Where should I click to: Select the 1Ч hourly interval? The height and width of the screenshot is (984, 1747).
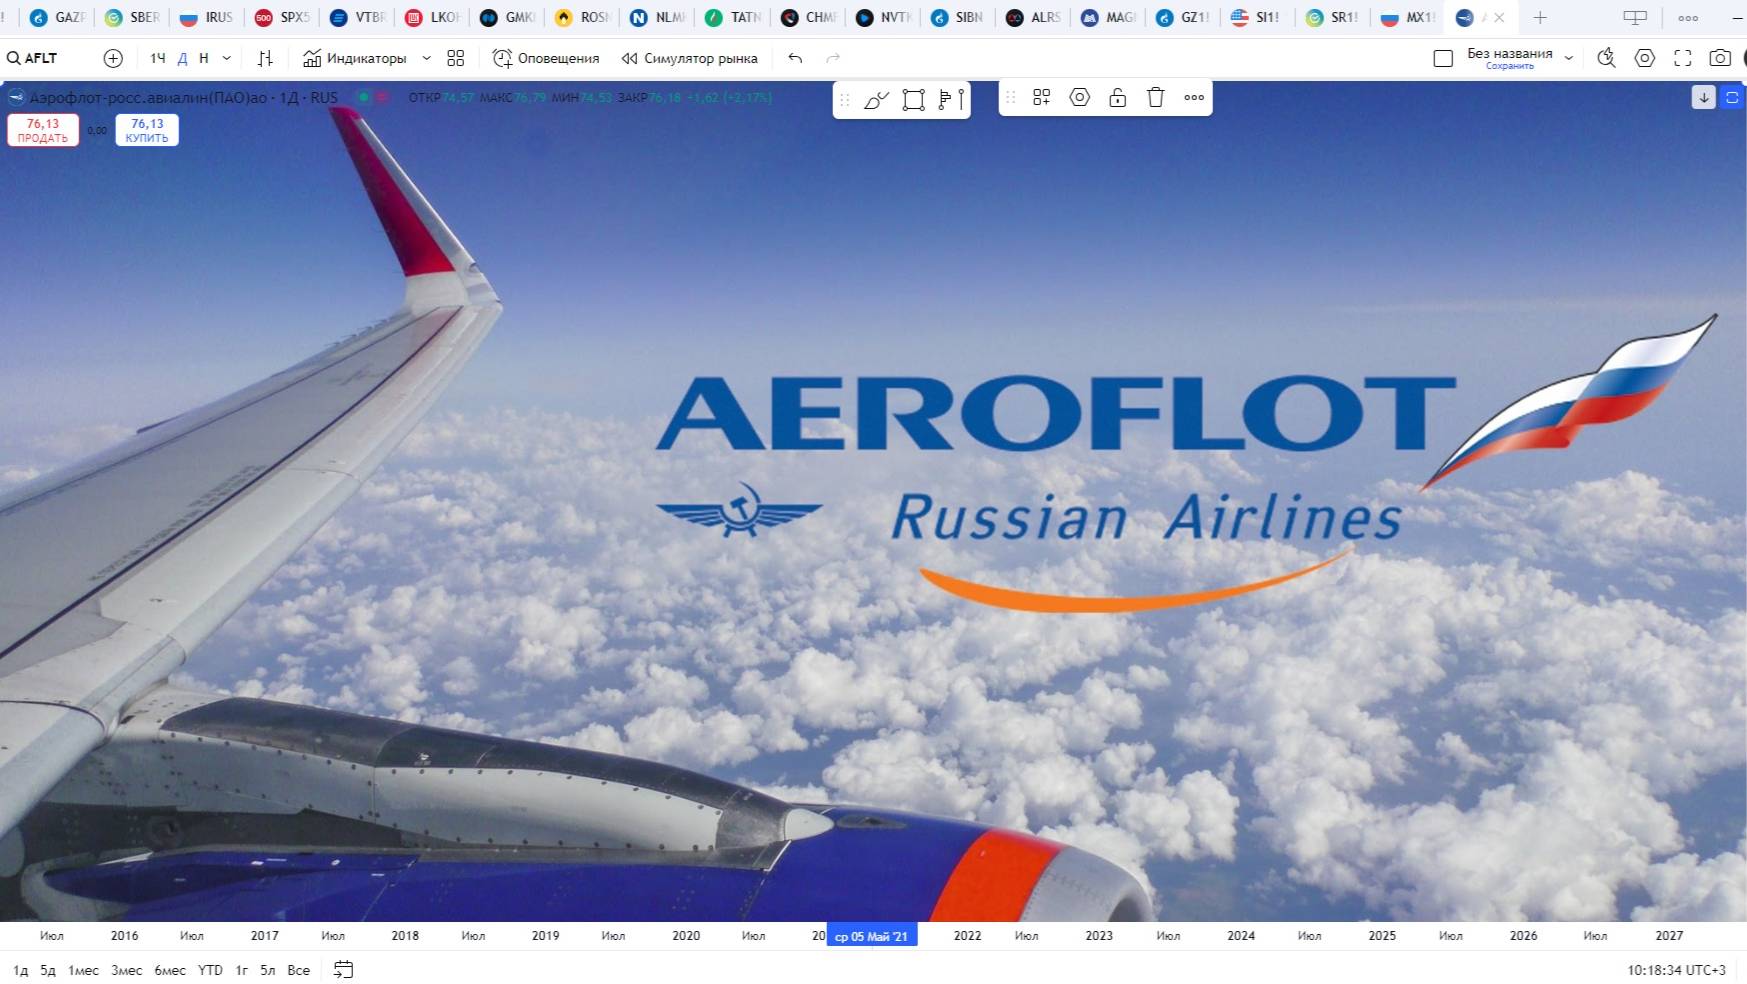[x=158, y=58]
